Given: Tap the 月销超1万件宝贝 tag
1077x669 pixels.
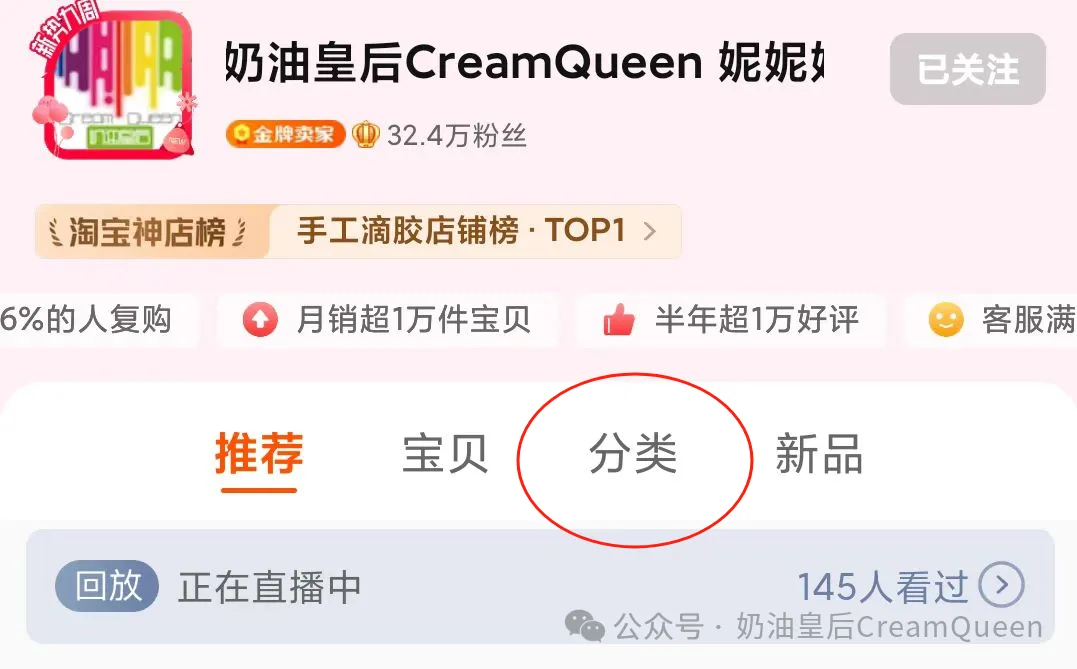Looking at the screenshot, I should point(387,319).
